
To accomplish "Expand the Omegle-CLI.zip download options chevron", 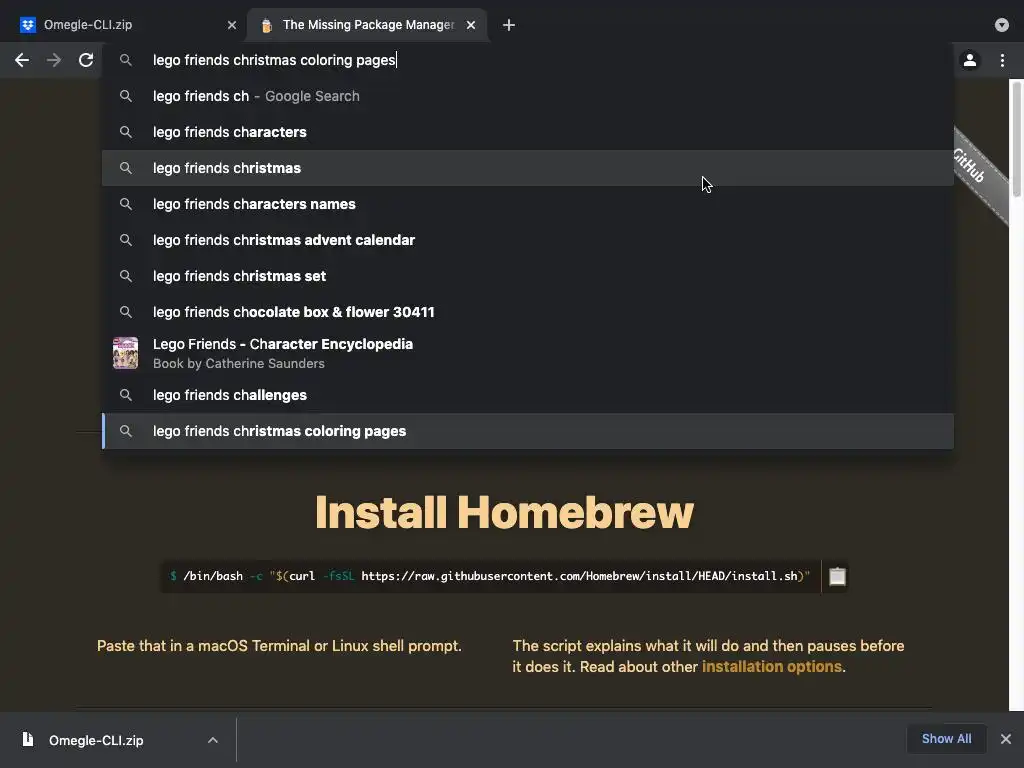I will [x=213, y=740].
